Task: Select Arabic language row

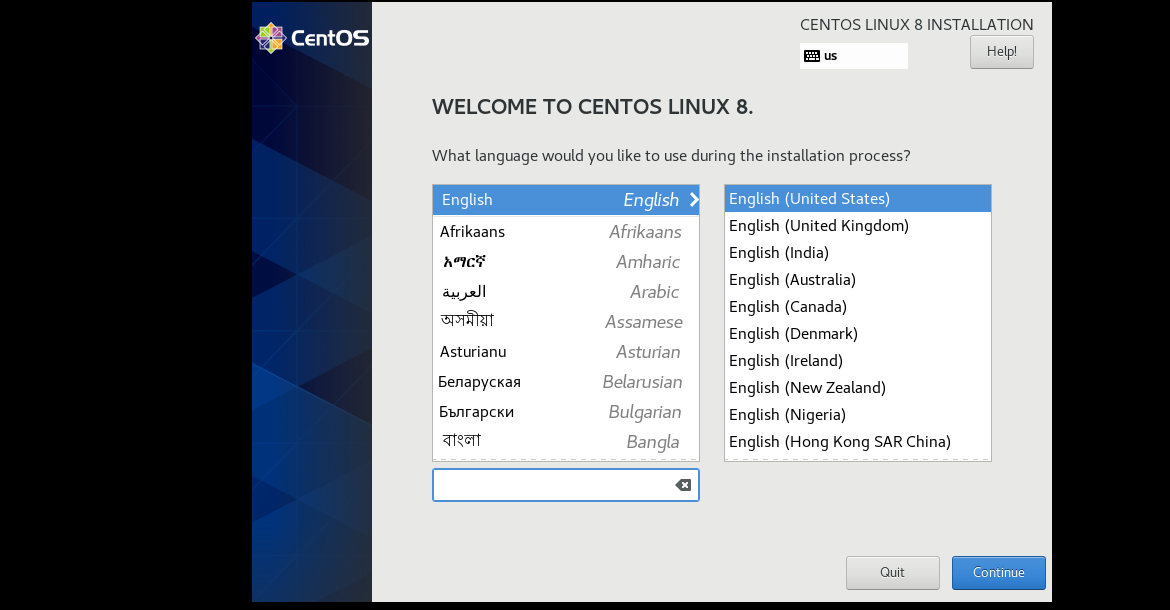Action: coord(566,292)
